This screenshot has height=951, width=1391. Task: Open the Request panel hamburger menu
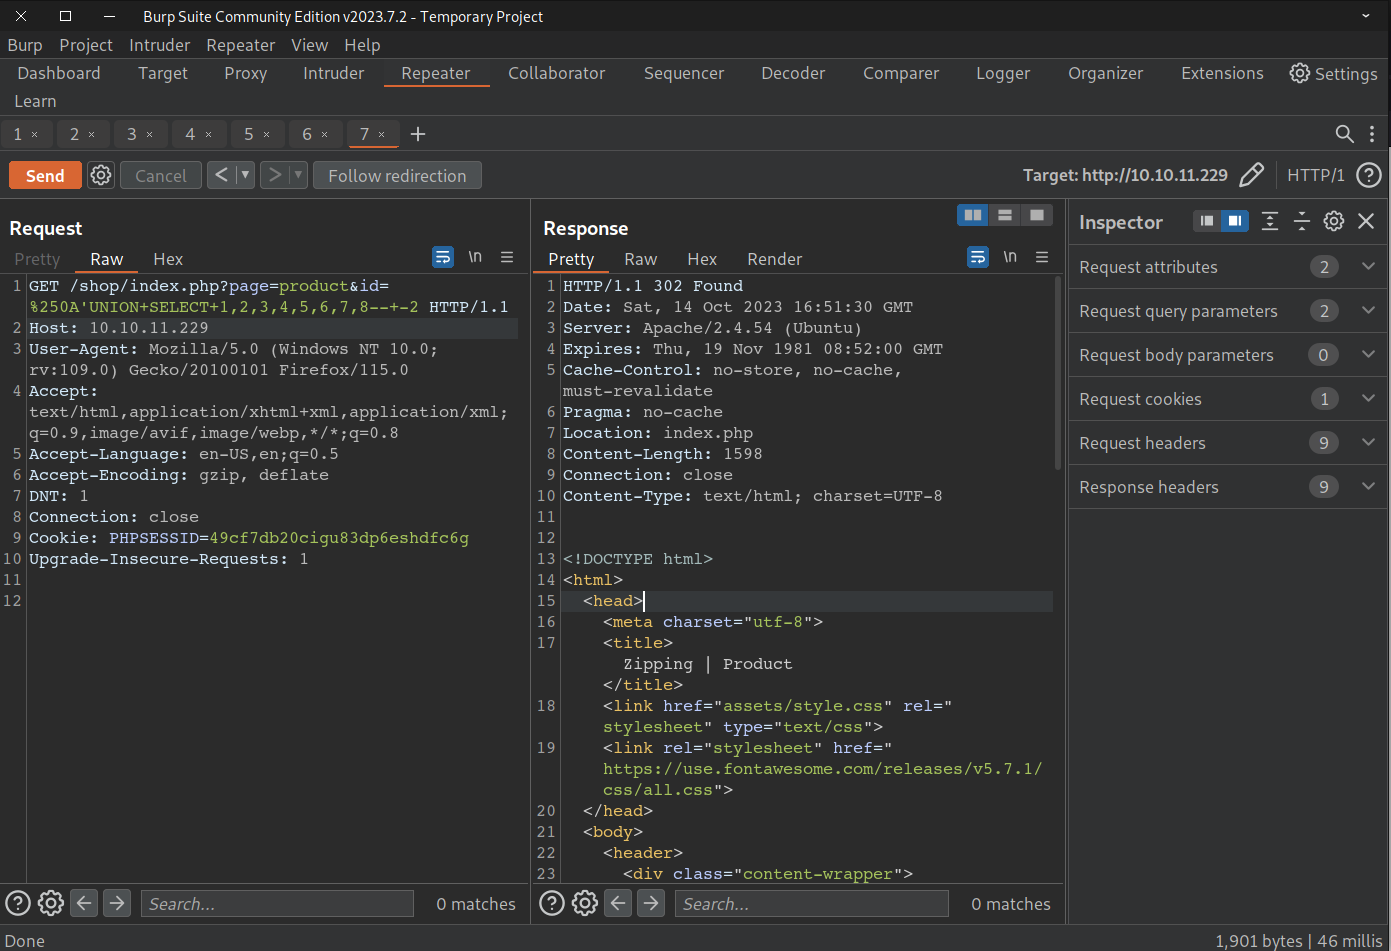(507, 257)
